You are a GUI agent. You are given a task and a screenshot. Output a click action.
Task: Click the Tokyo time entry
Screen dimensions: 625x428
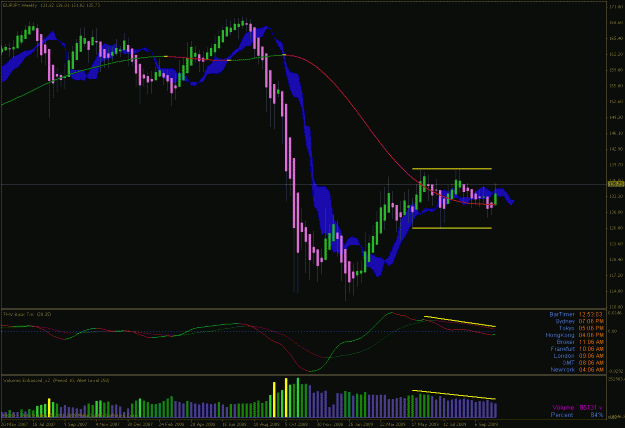(581, 328)
